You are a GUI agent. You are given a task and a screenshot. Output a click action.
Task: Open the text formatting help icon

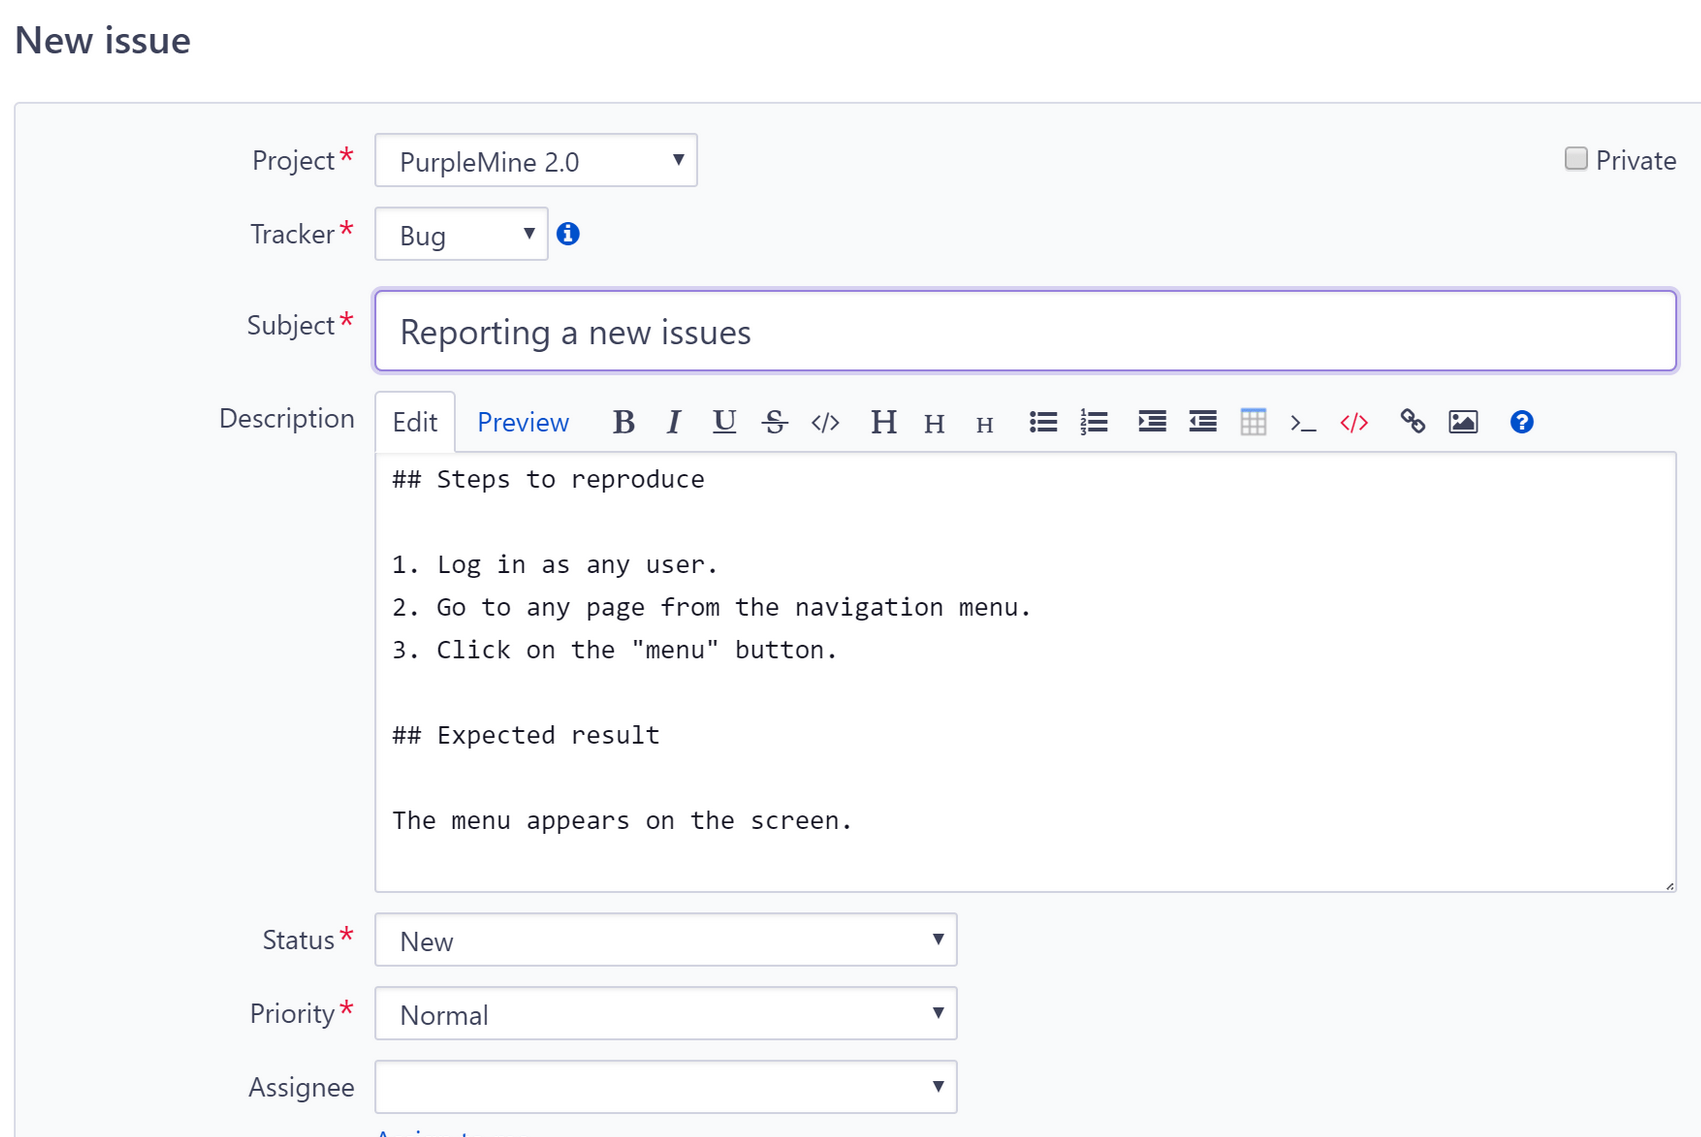1521,422
